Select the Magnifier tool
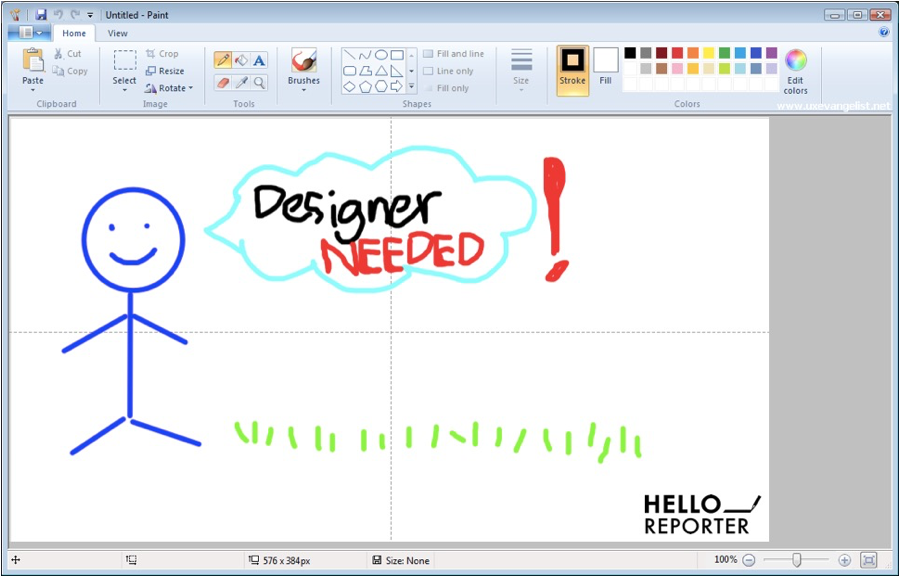This screenshot has height=577, width=900. click(259, 83)
